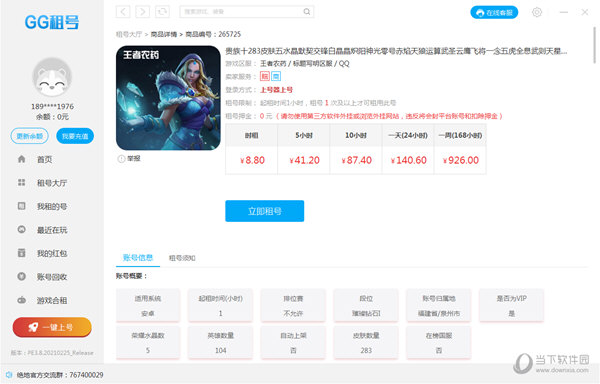This screenshot has height=384, width=600.
Task: Click the 皮肤数量 283 info card
Action: pos(366,343)
